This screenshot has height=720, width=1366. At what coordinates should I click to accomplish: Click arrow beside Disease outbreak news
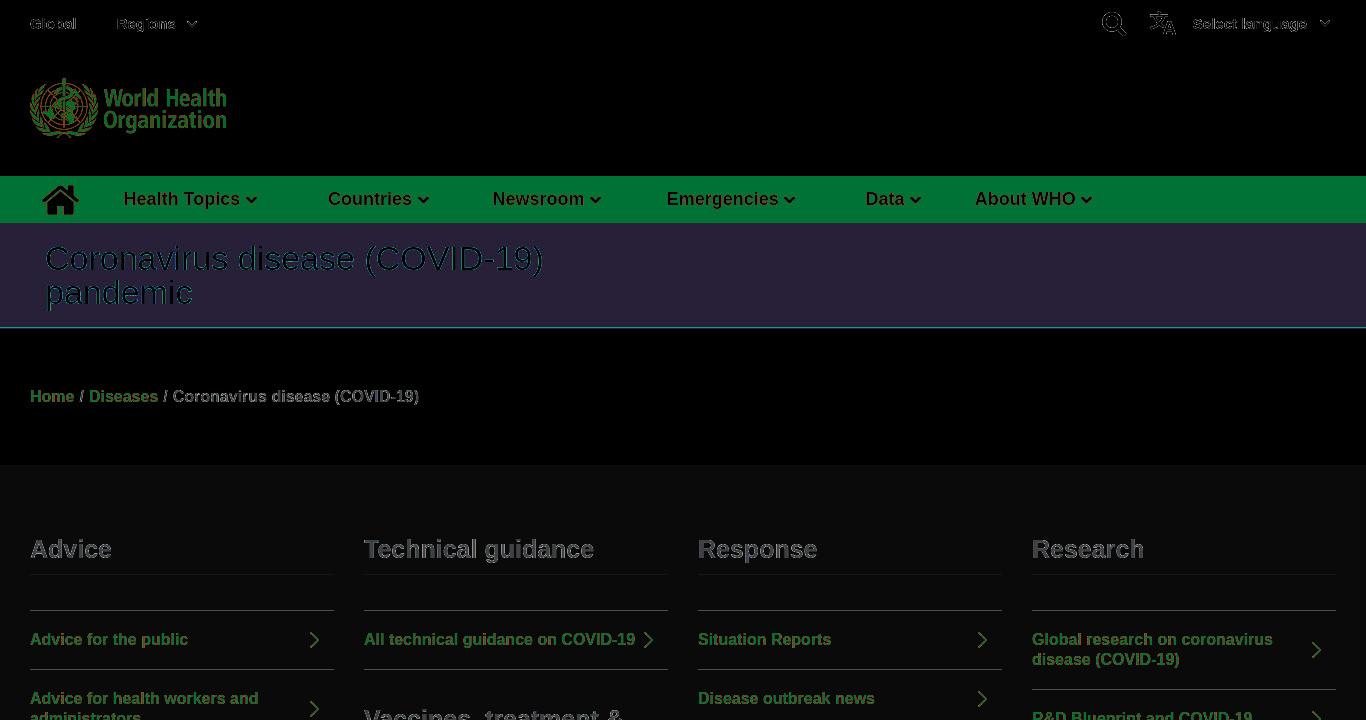(982, 699)
